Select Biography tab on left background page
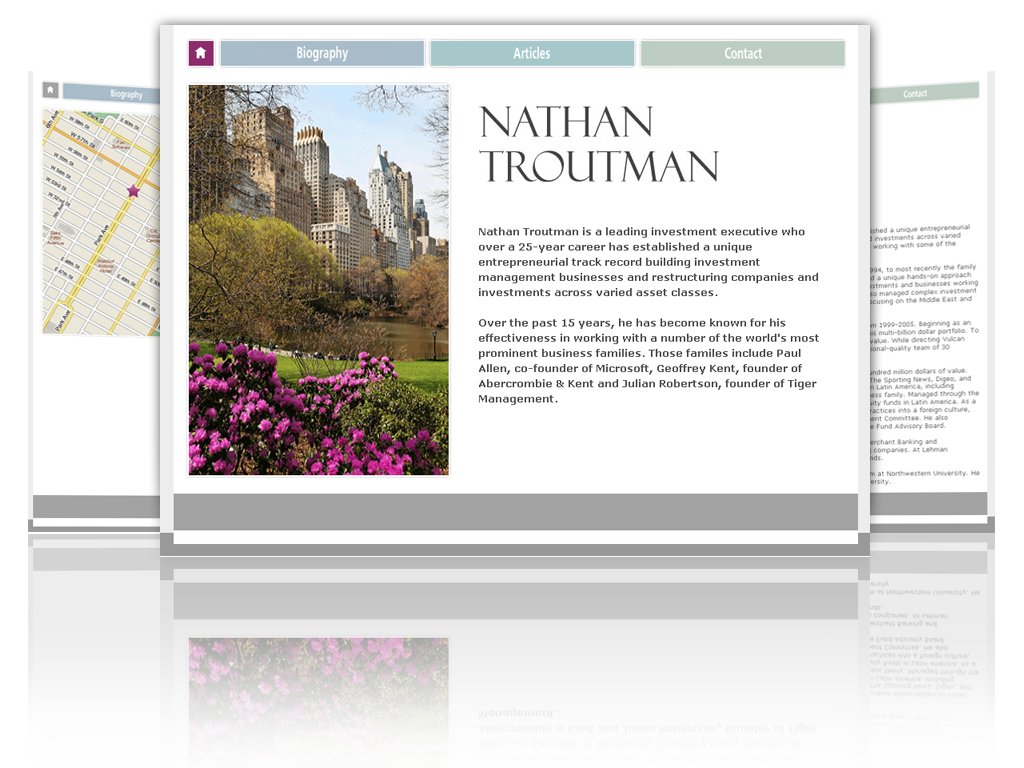The height and width of the screenshot is (768, 1024). pos(126,94)
